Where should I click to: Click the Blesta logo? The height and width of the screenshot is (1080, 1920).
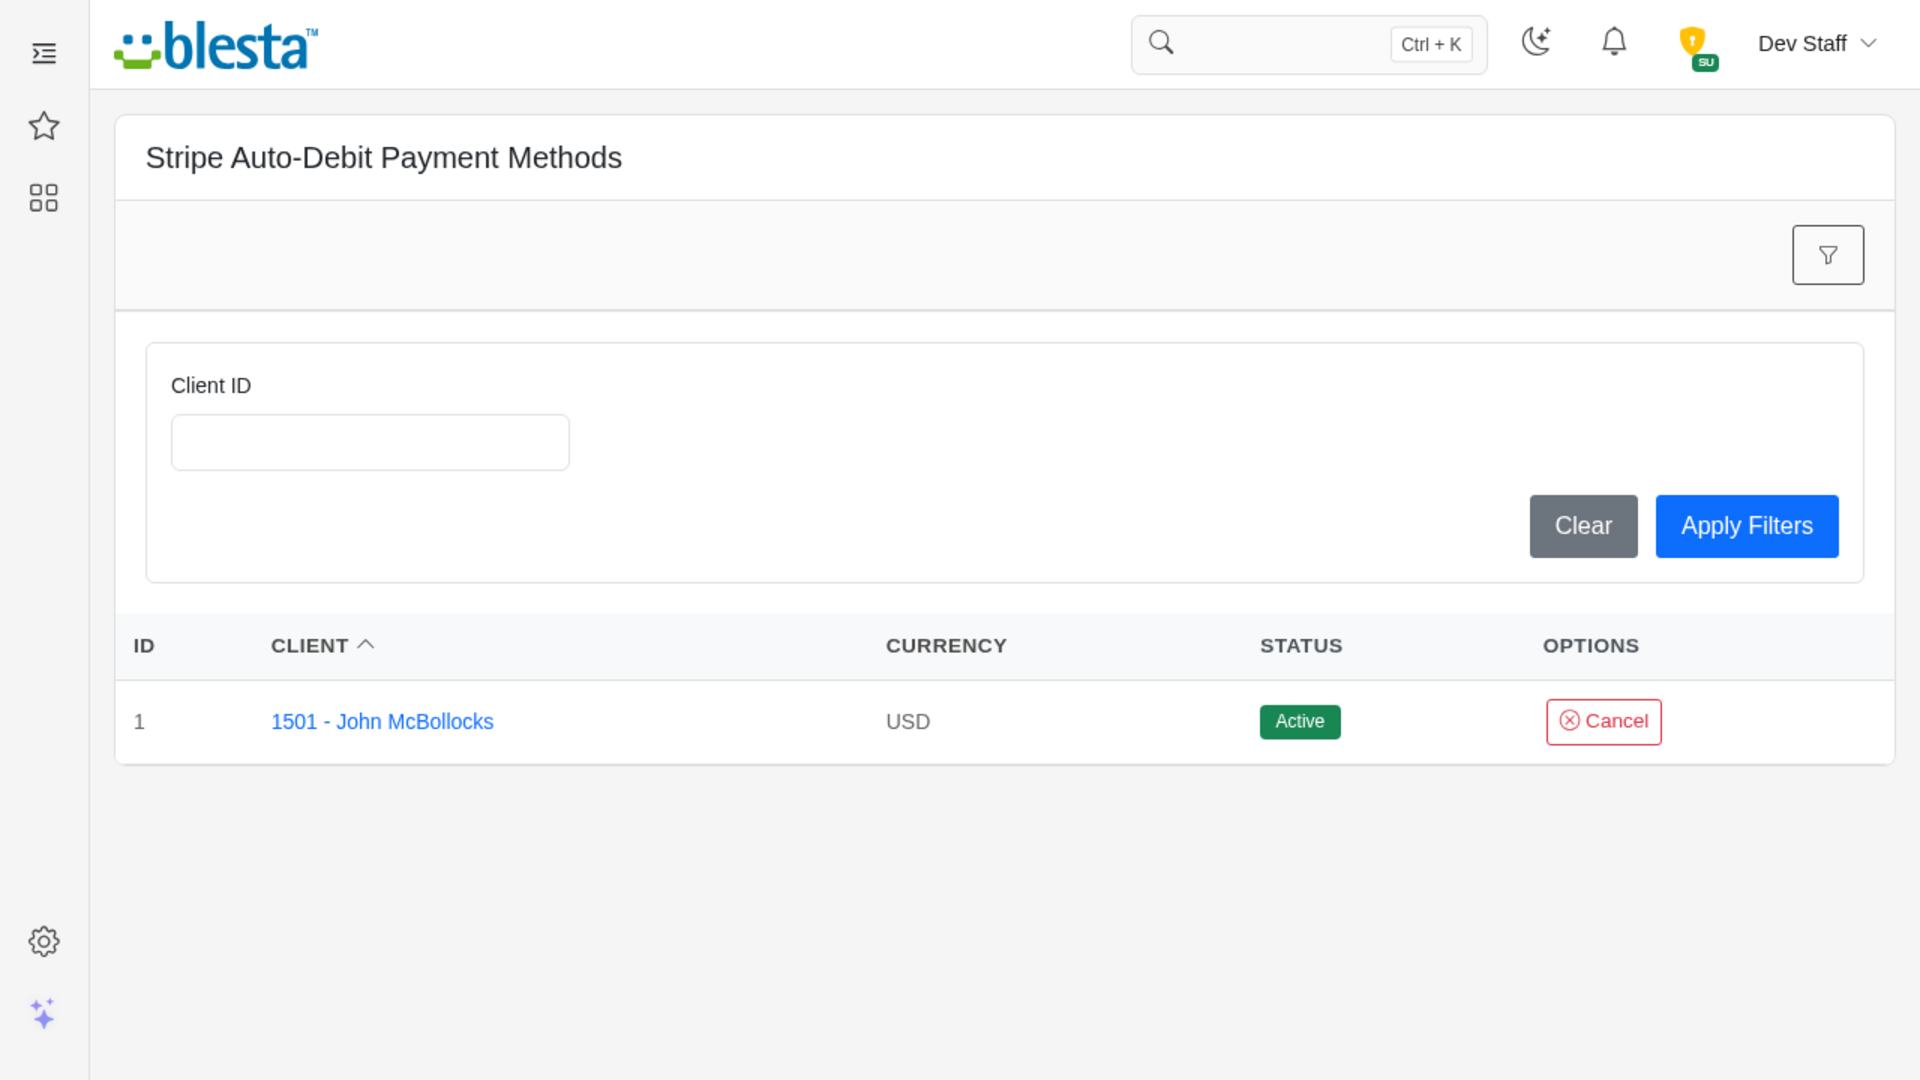216,46
